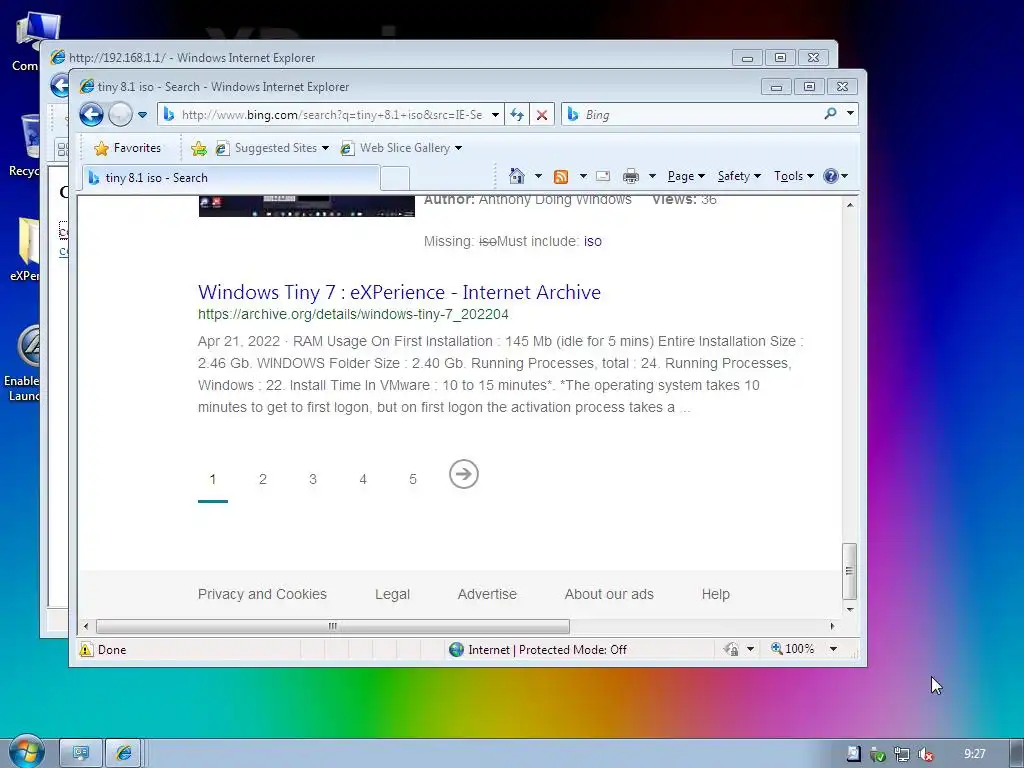Viewport: 1024px width, 768px height.
Task: Click the Home icon in command bar
Action: click(x=517, y=176)
